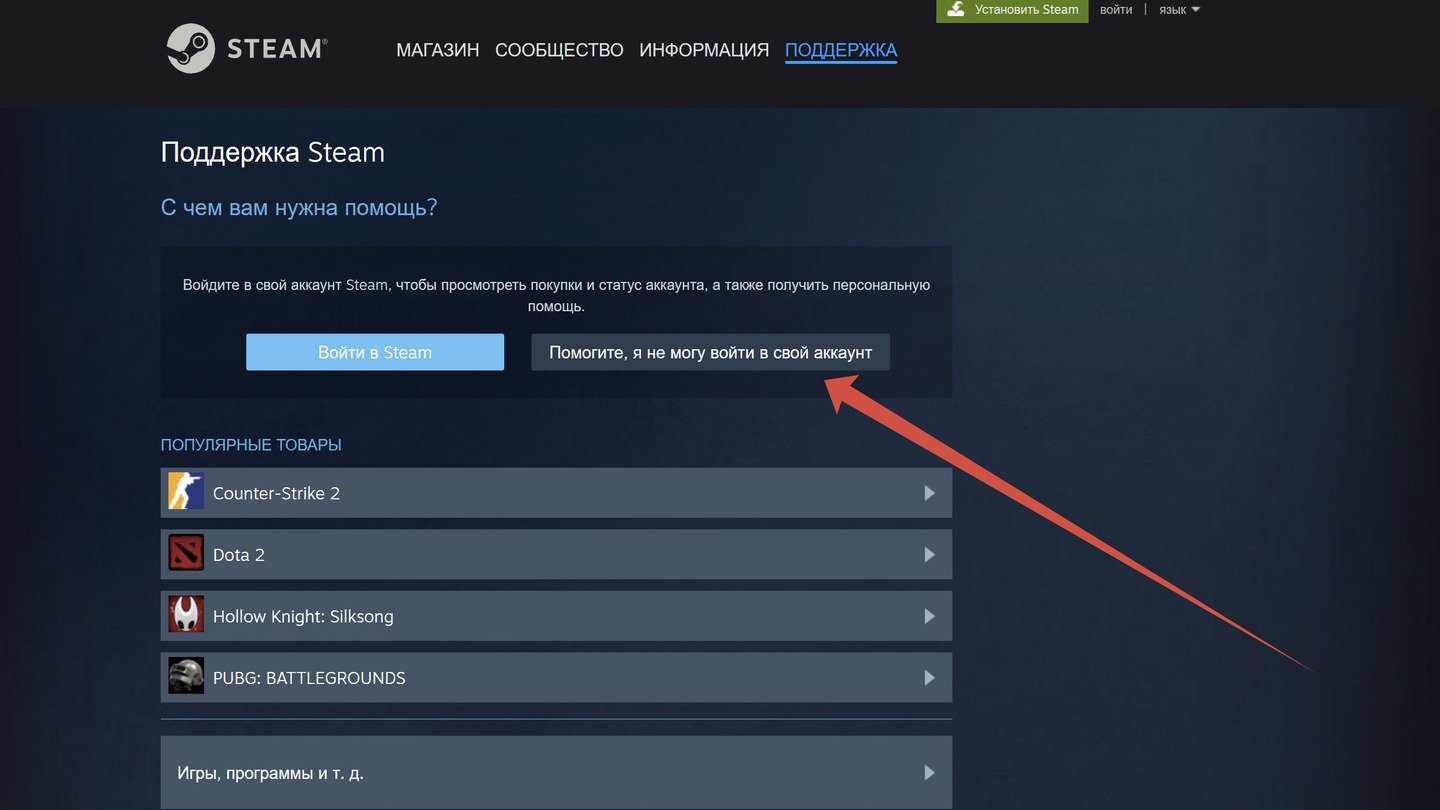Click the войти link in header
Image resolution: width=1440 pixels, height=810 pixels.
coord(1116,10)
